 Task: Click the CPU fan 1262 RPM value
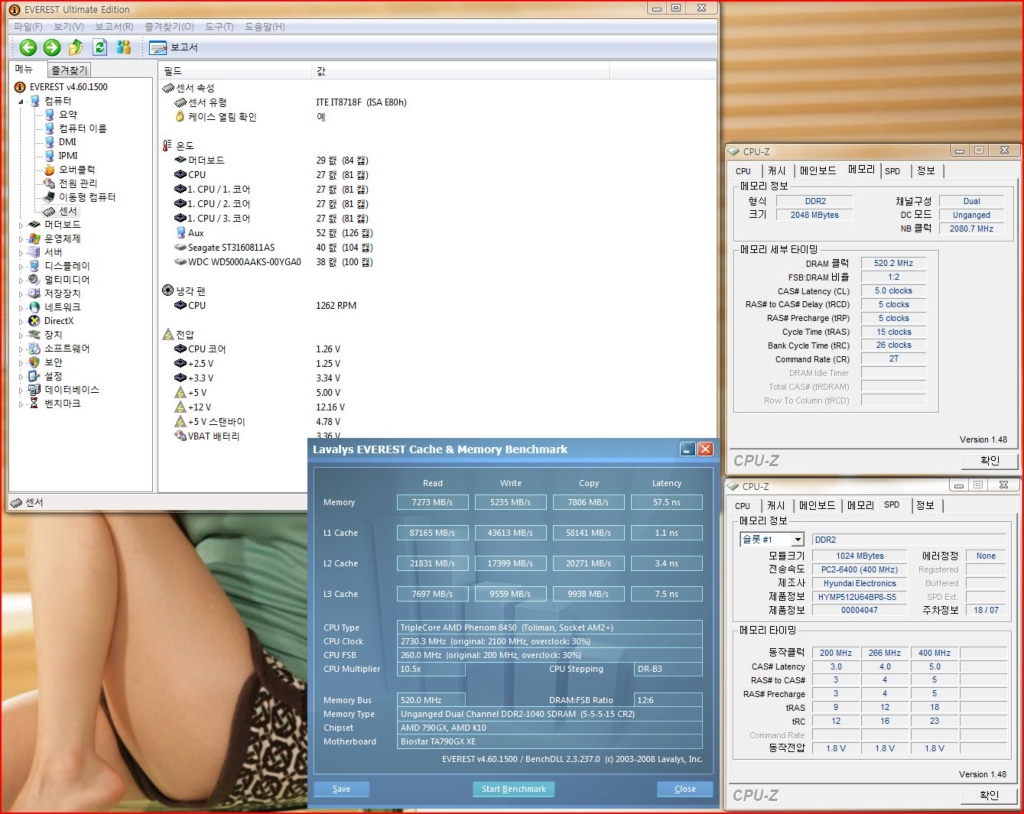point(336,305)
